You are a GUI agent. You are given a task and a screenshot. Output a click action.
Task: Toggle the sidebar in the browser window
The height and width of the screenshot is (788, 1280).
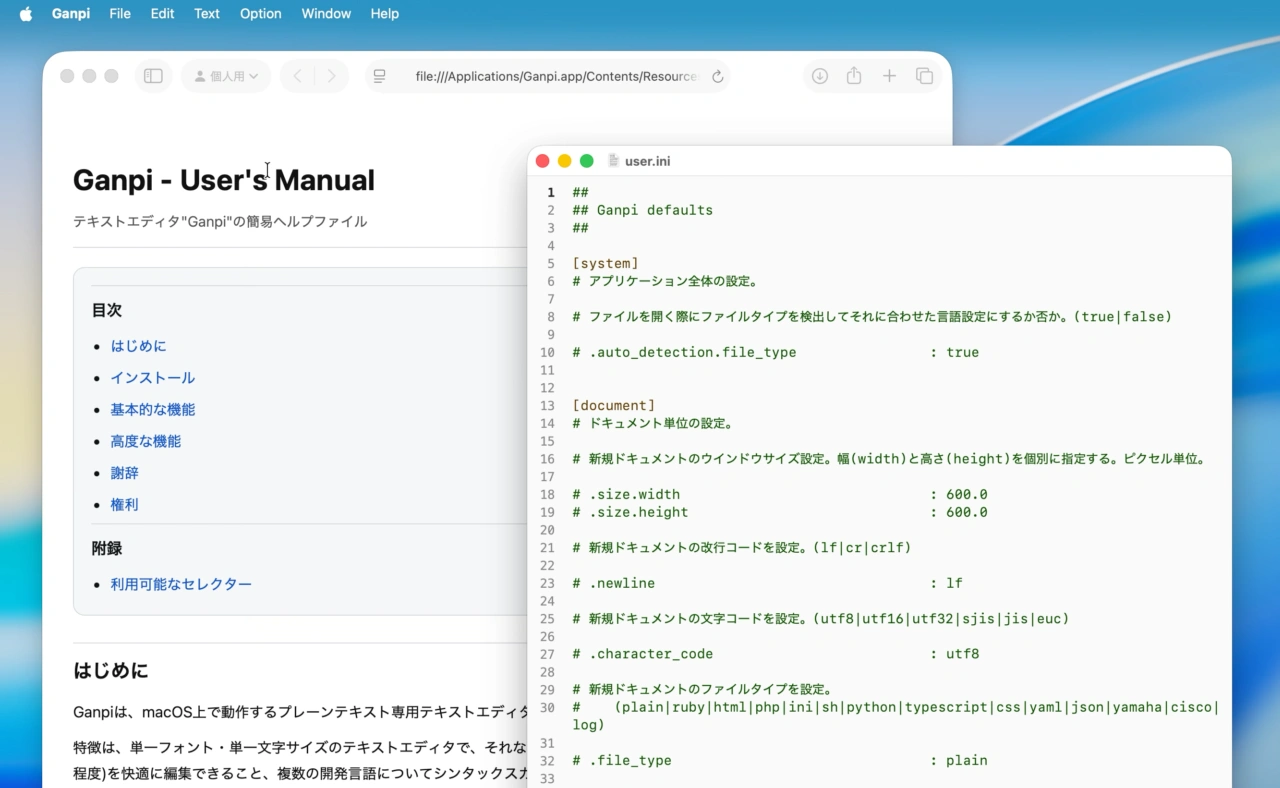point(153,76)
